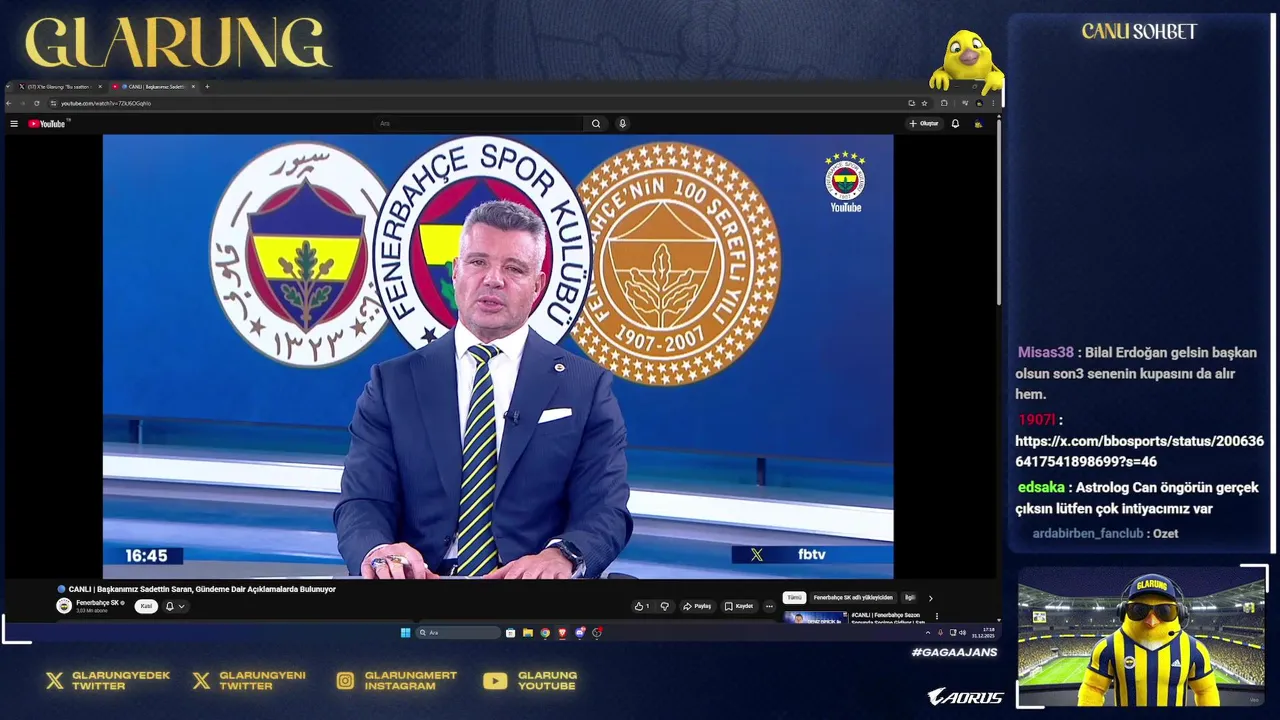Click edsaka username in chat

[x=1041, y=488]
